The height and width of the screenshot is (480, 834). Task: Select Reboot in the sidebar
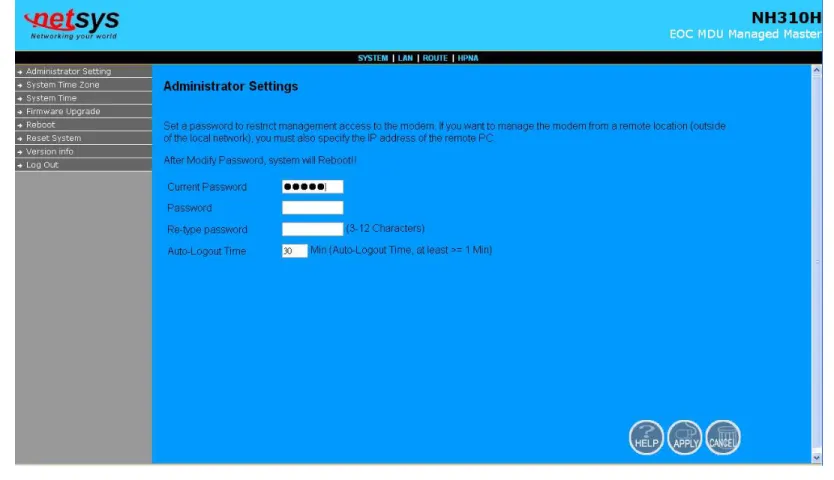[84, 125]
